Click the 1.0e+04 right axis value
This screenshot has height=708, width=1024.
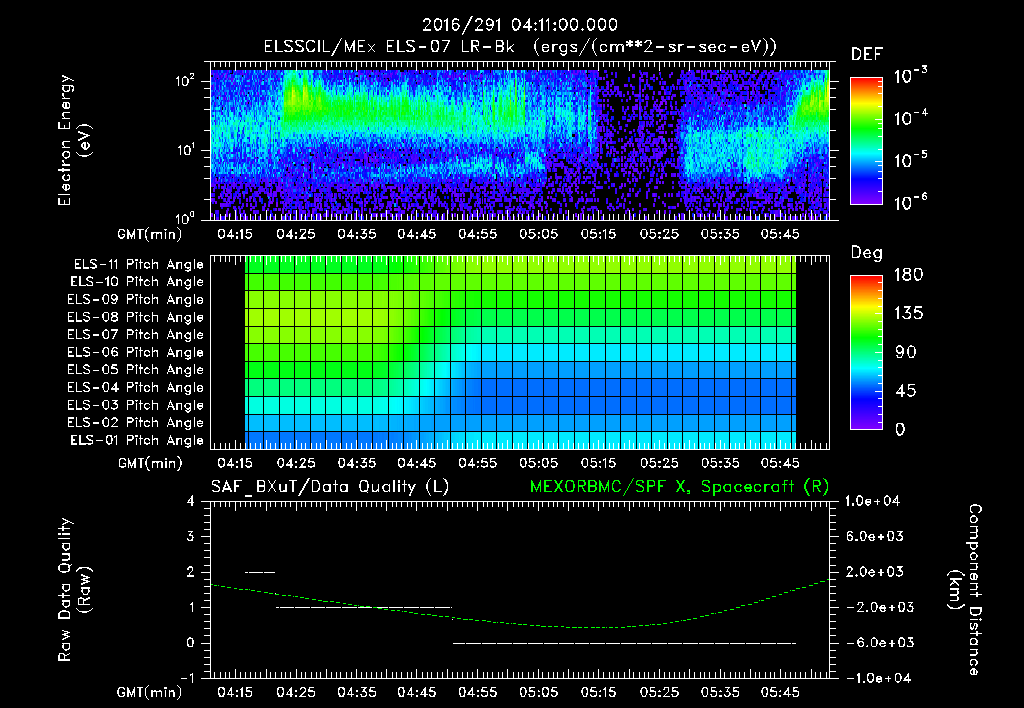(872, 501)
